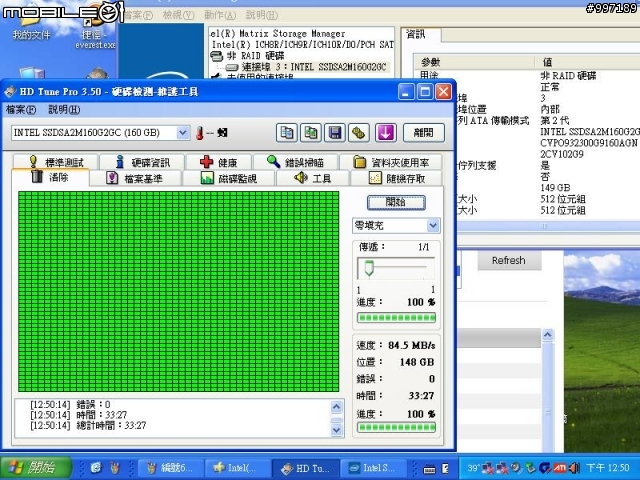This screenshot has height=480, width=640.
Task: Switch to the 磁碟監視 disk monitor tab
Action: pos(229,178)
